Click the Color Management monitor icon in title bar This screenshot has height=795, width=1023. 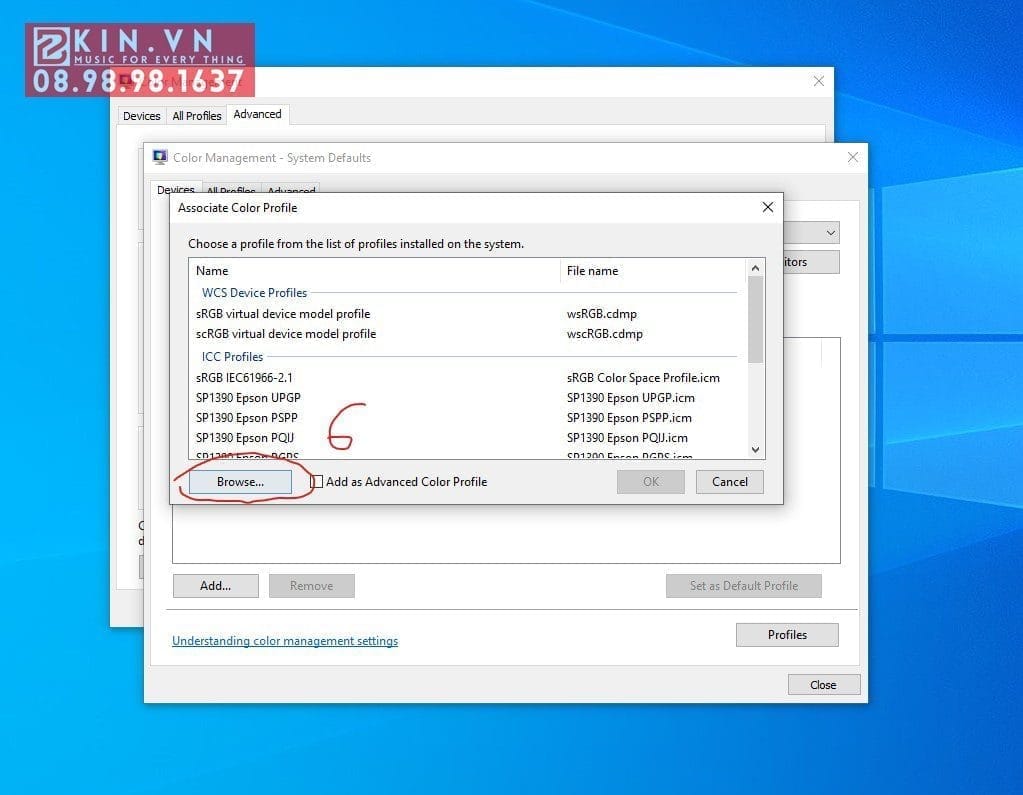click(x=159, y=157)
